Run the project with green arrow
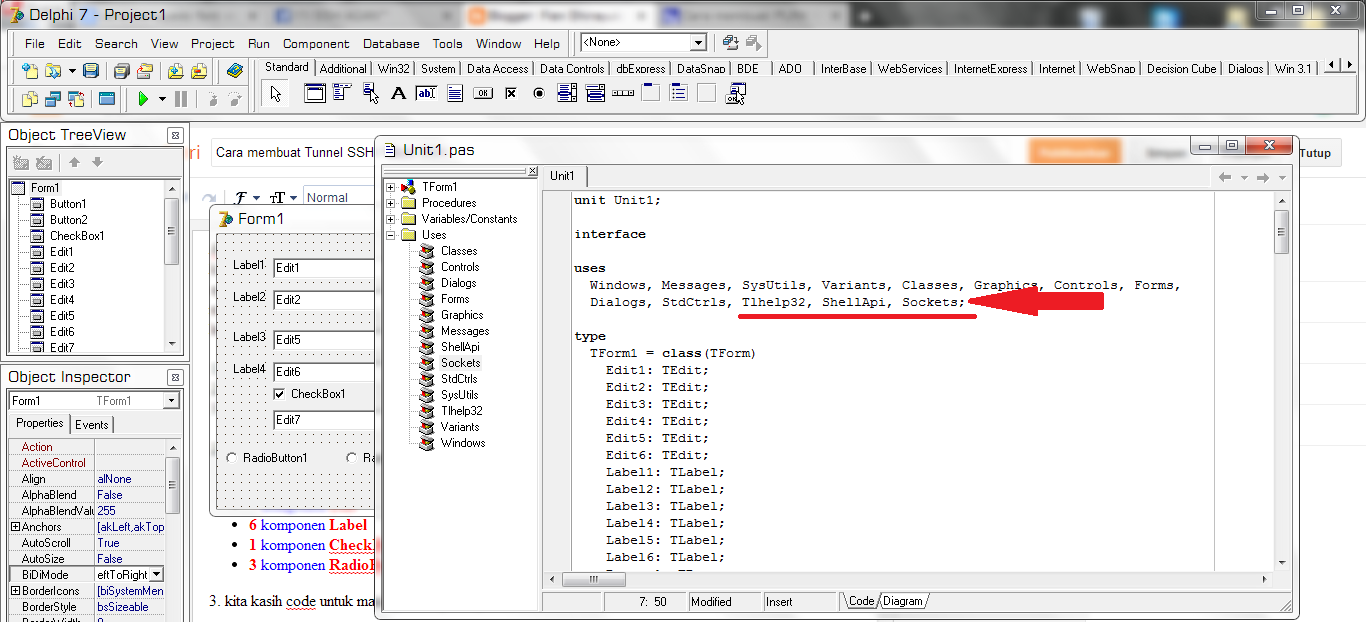This screenshot has height=622, width=1366. tap(144, 99)
